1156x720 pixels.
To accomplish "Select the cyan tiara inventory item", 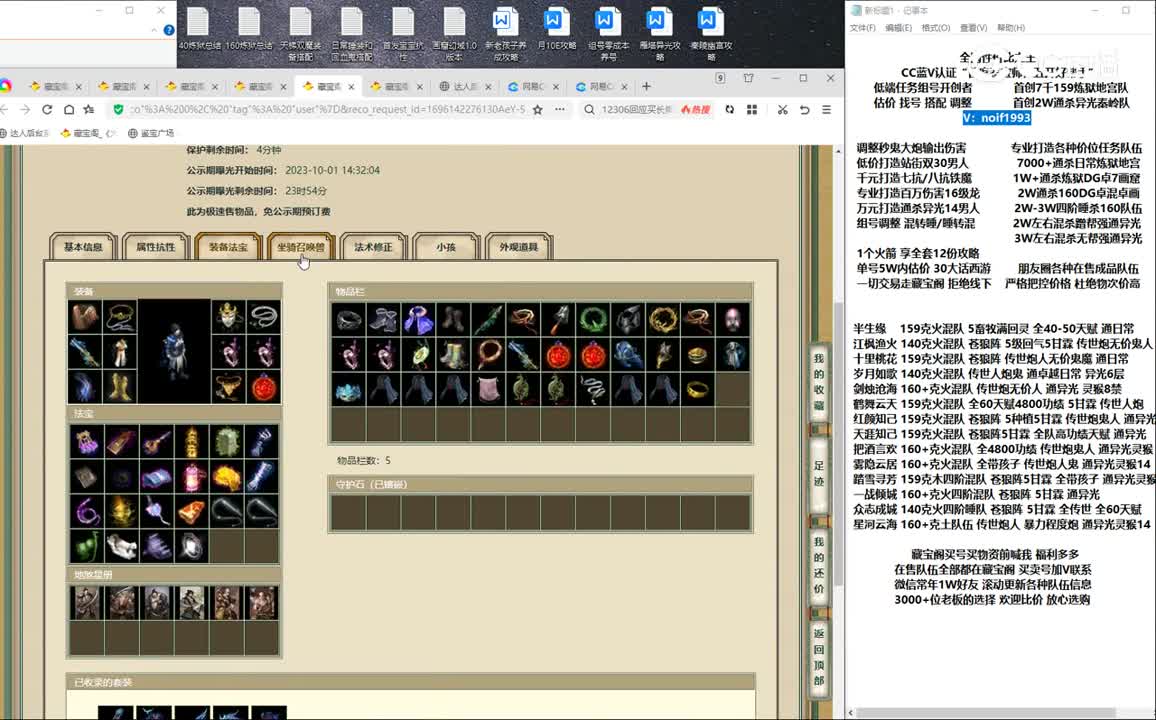I will point(349,389).
